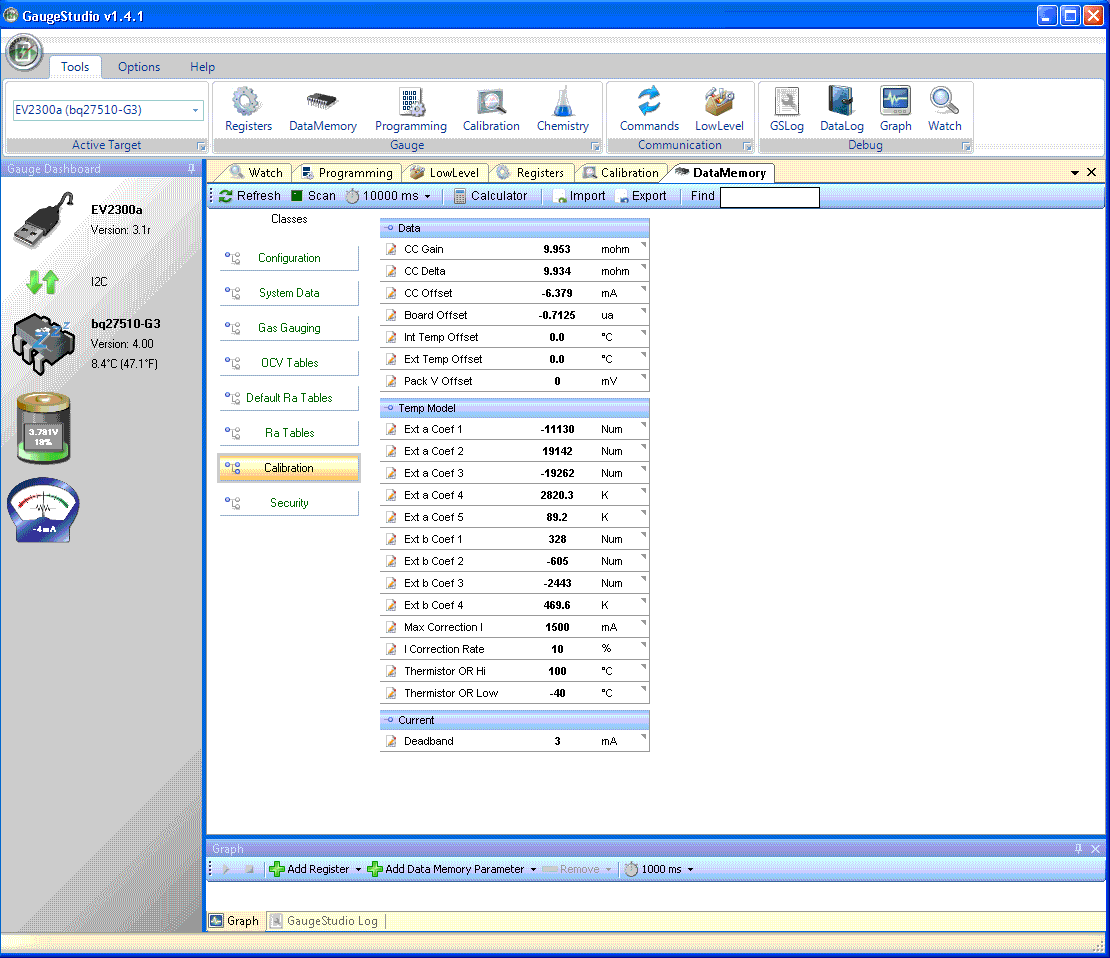The image size is (1110, 958).
Task: Click the sleeping bq27510-G3 chip icon
Action: 43,345
